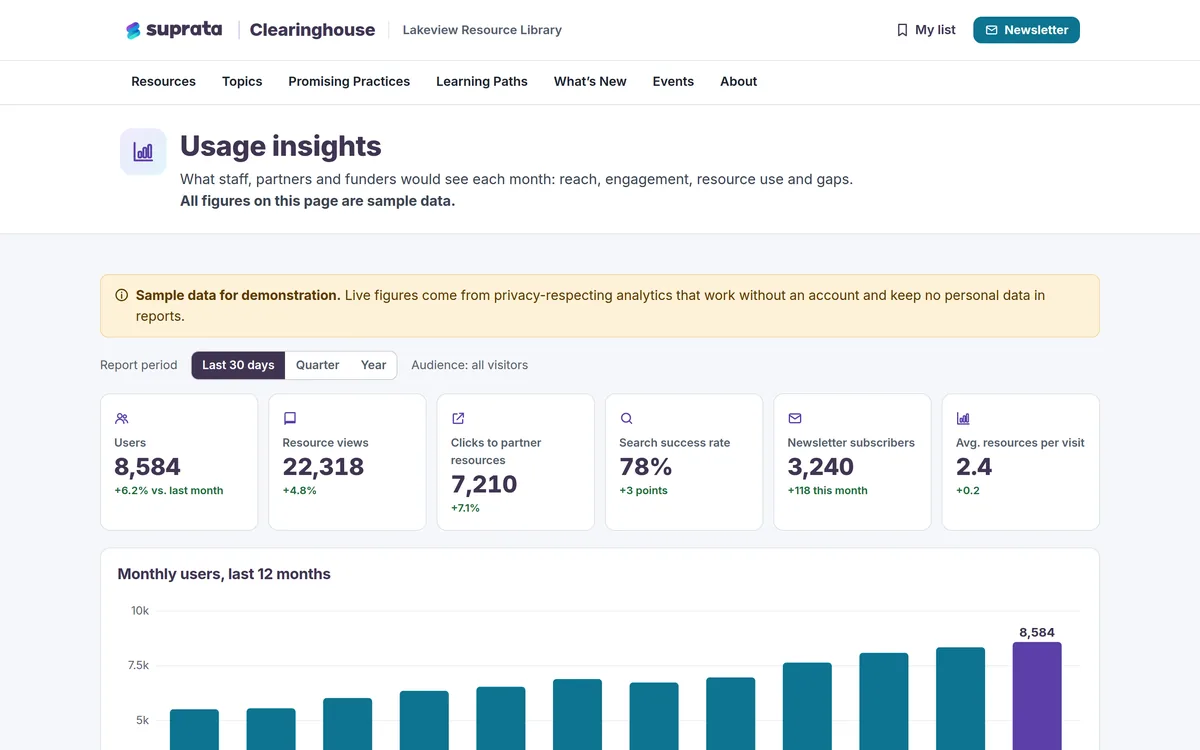This screenshot has height=750, width=1200.
Task: Click the magnifier icon on Search success card
Action: (626, 418)
